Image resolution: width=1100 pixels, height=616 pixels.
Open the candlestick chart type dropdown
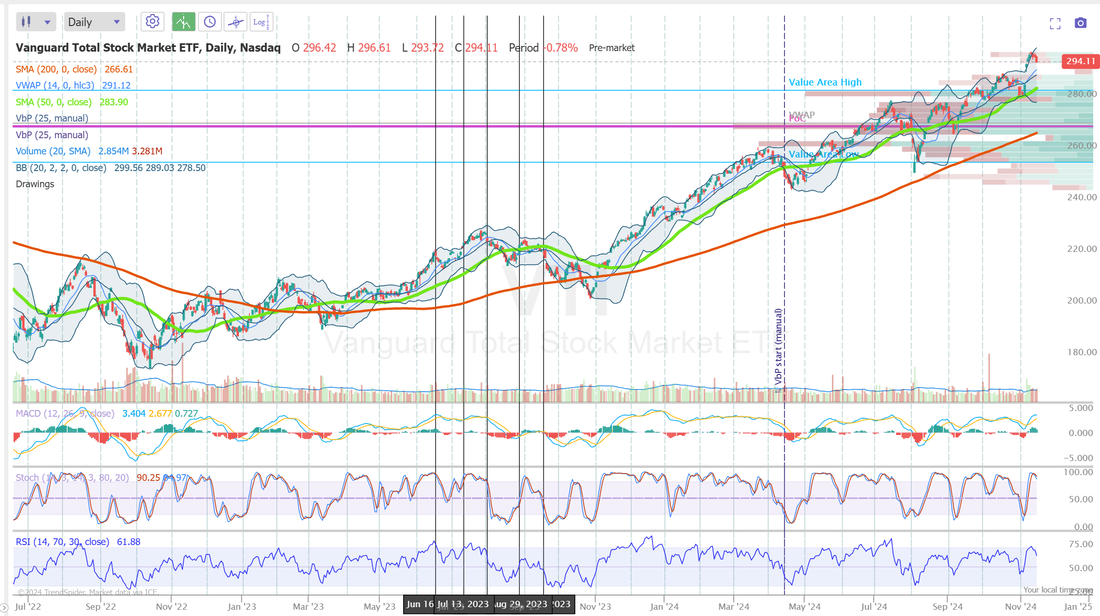[36, 22]
